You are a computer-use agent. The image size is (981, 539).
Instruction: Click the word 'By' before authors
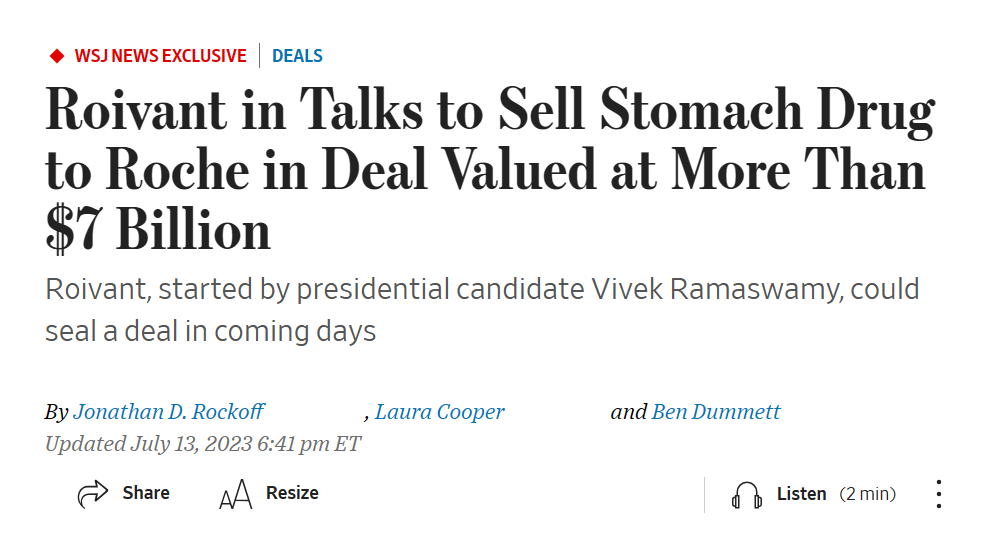56,412
